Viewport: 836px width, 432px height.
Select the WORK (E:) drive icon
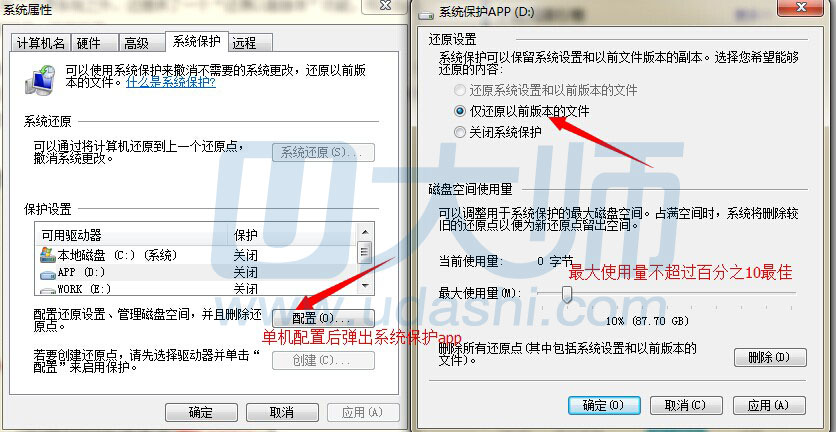48,291
